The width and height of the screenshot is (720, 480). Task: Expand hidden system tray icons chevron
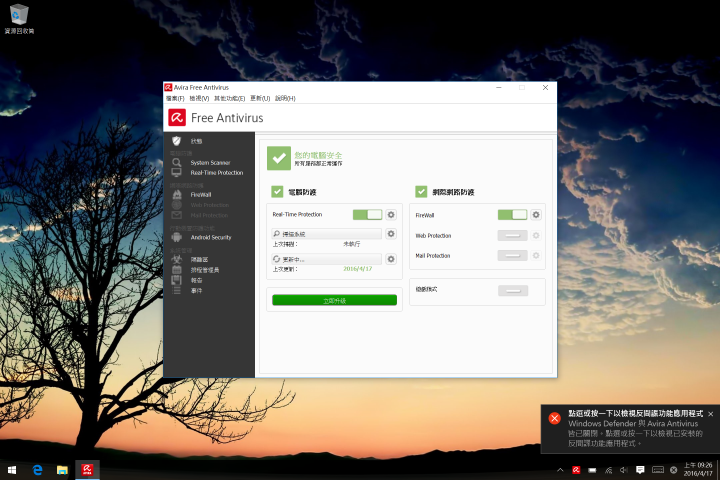(x=560, y=470)
